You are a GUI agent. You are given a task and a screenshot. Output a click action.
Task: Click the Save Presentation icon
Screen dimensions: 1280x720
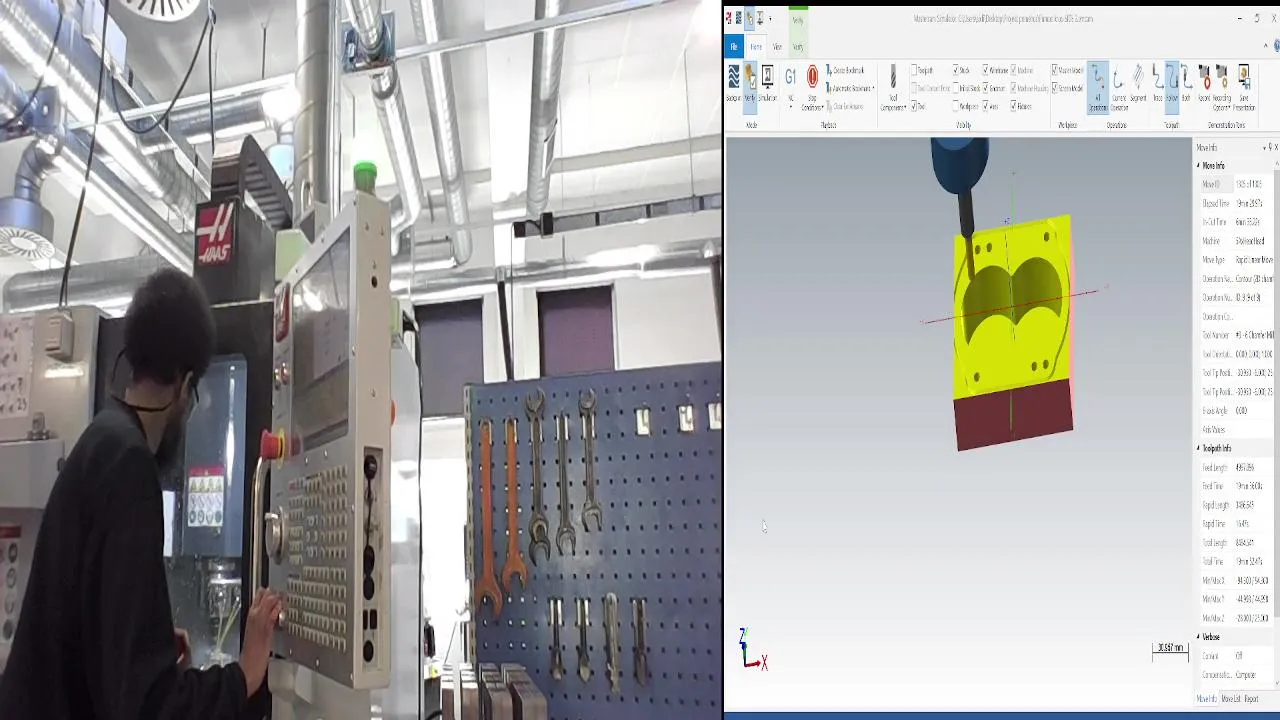click(1244, 88)
